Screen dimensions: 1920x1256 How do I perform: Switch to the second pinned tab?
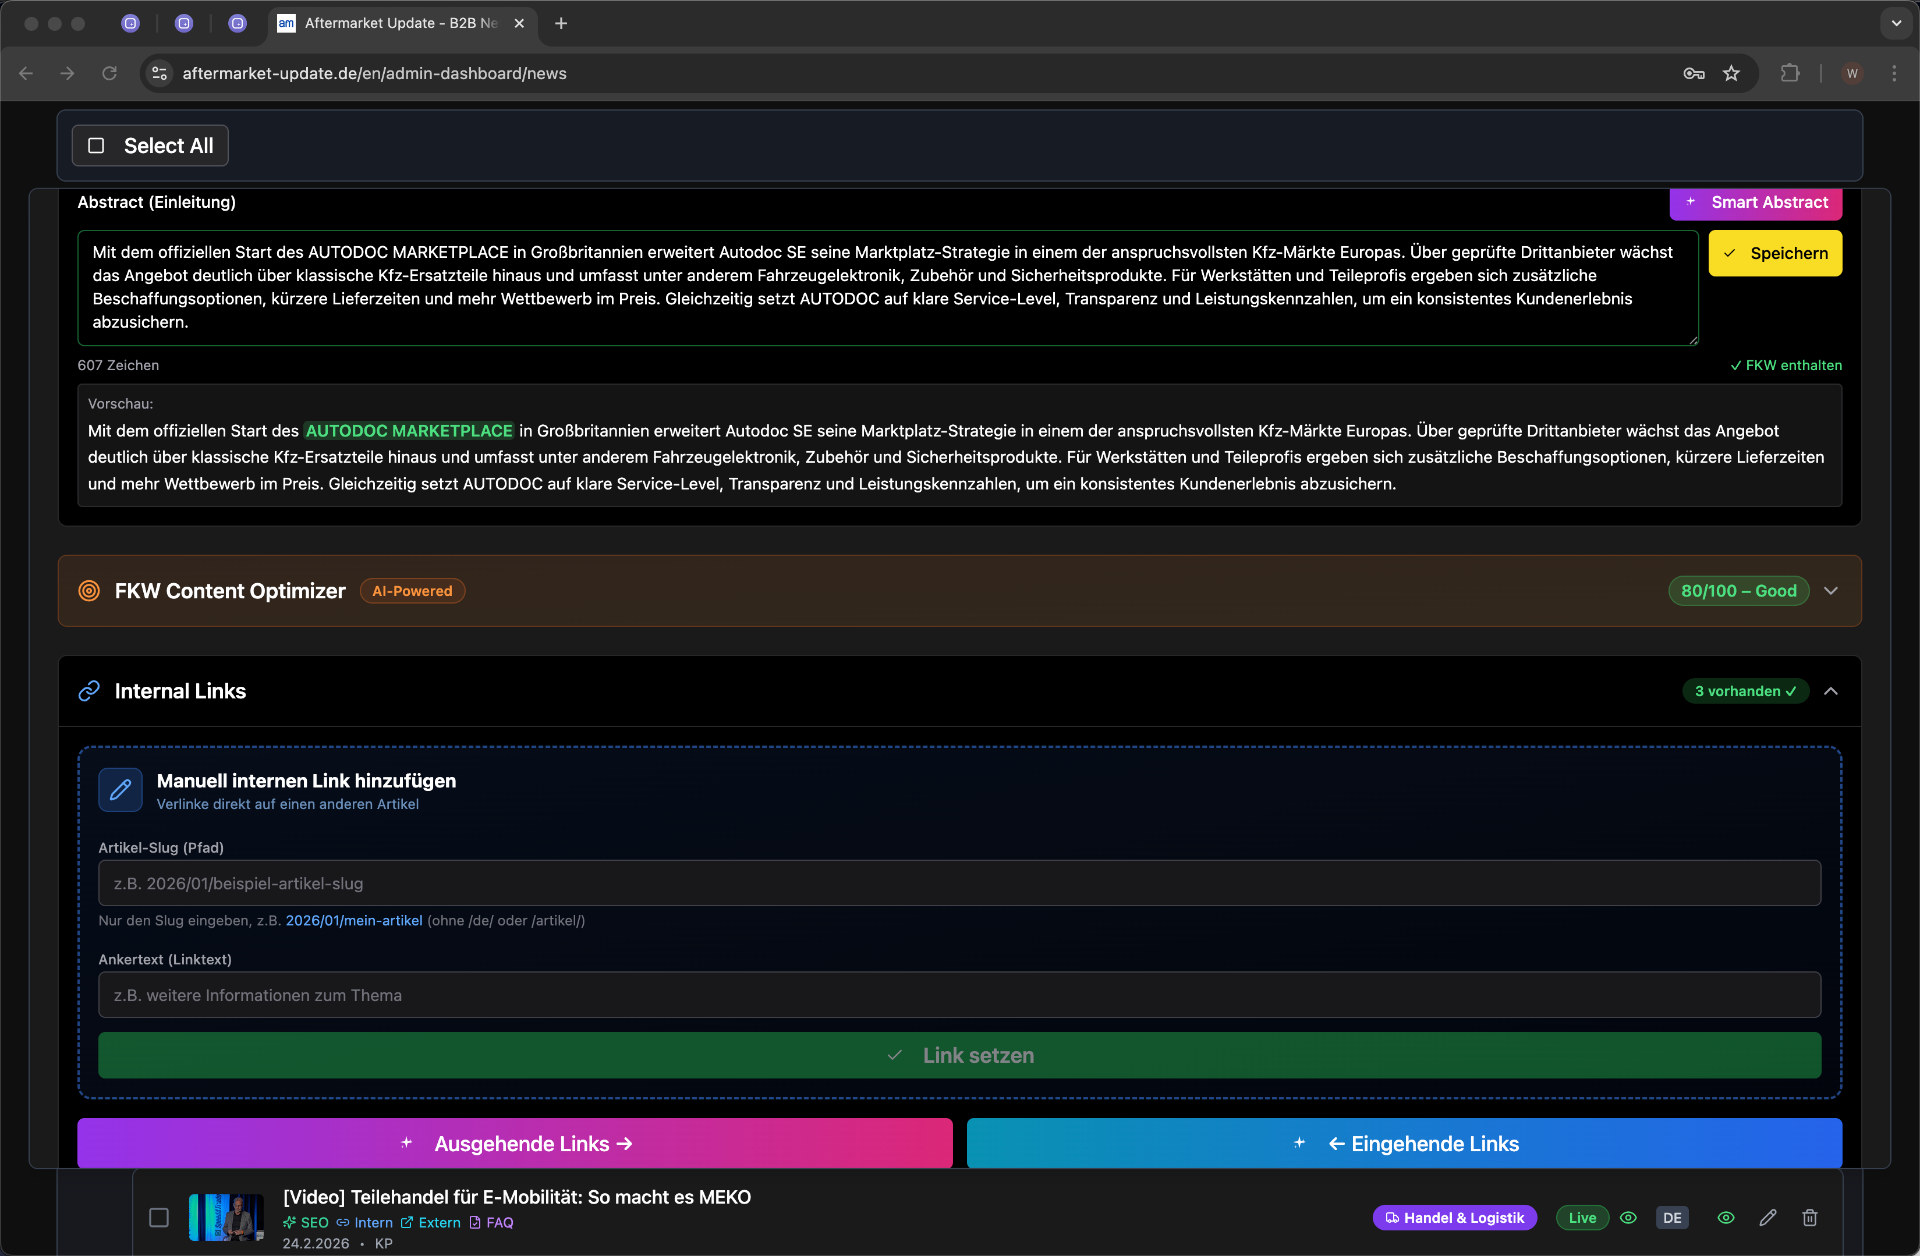184,23
